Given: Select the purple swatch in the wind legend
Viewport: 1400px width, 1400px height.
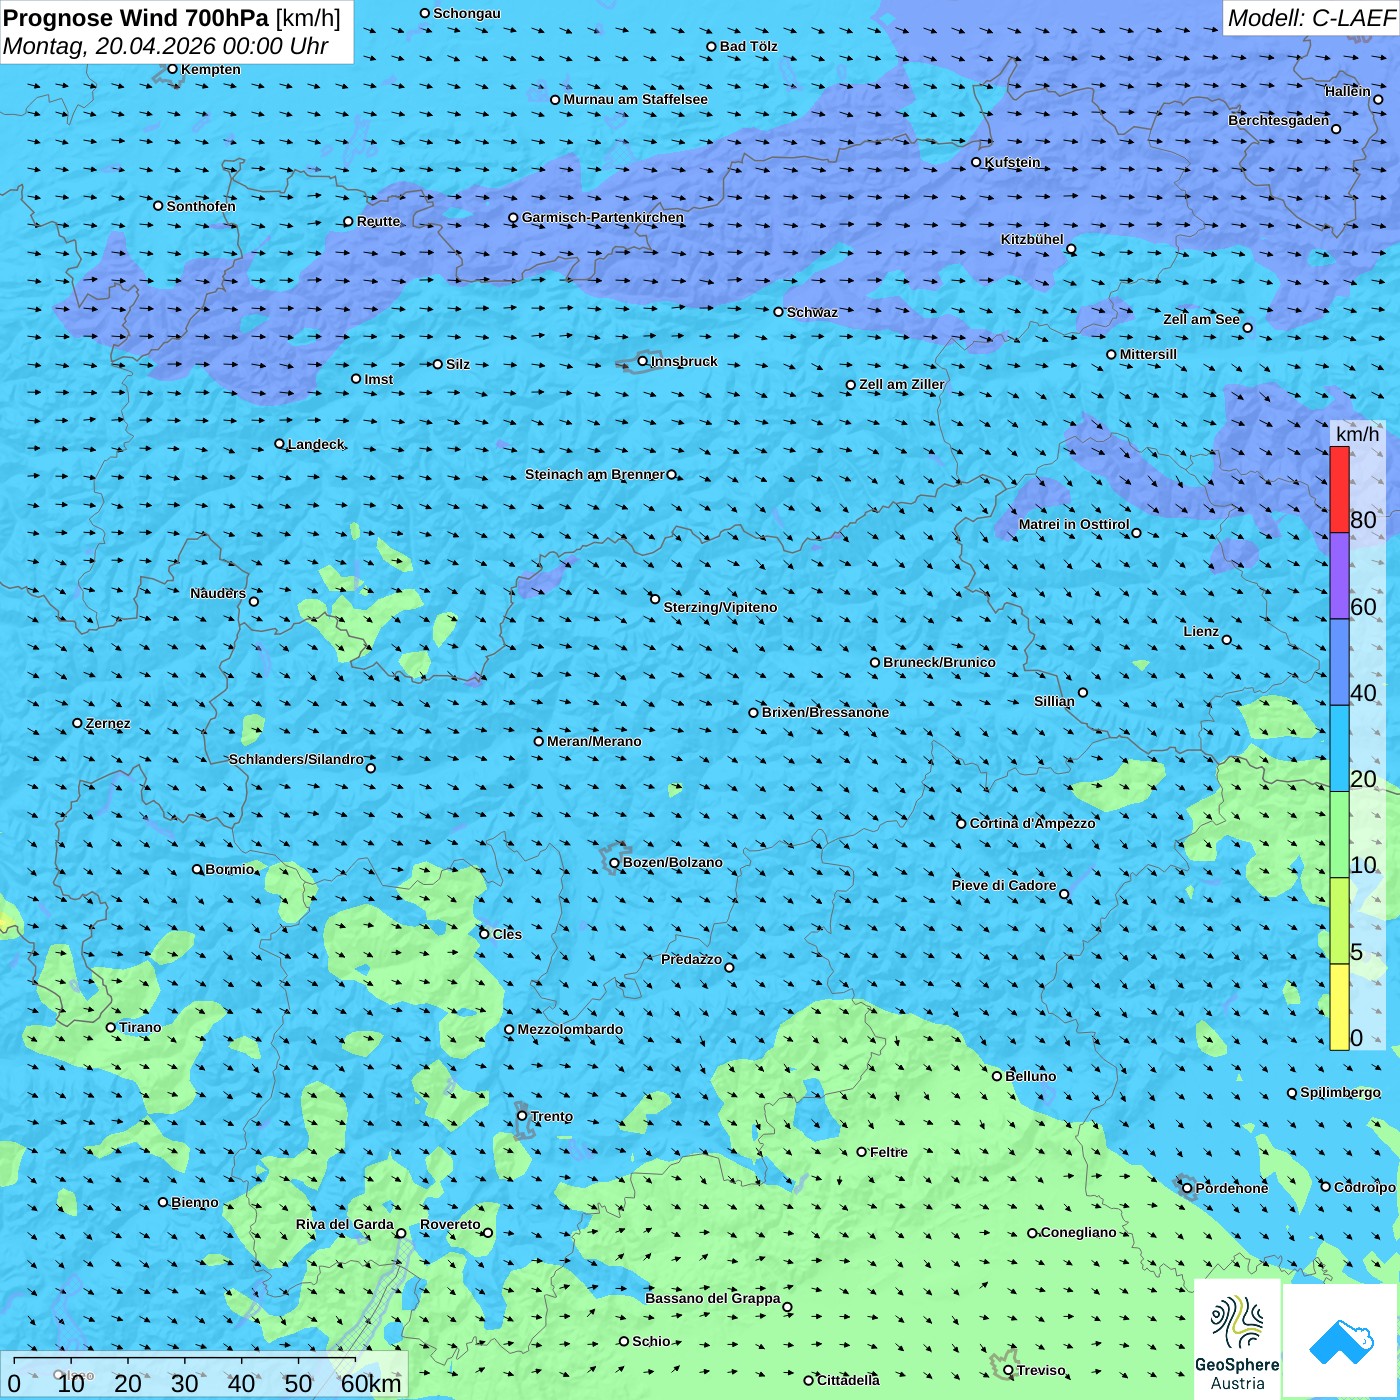Looking at the screenshot, I should (1339, 576).
